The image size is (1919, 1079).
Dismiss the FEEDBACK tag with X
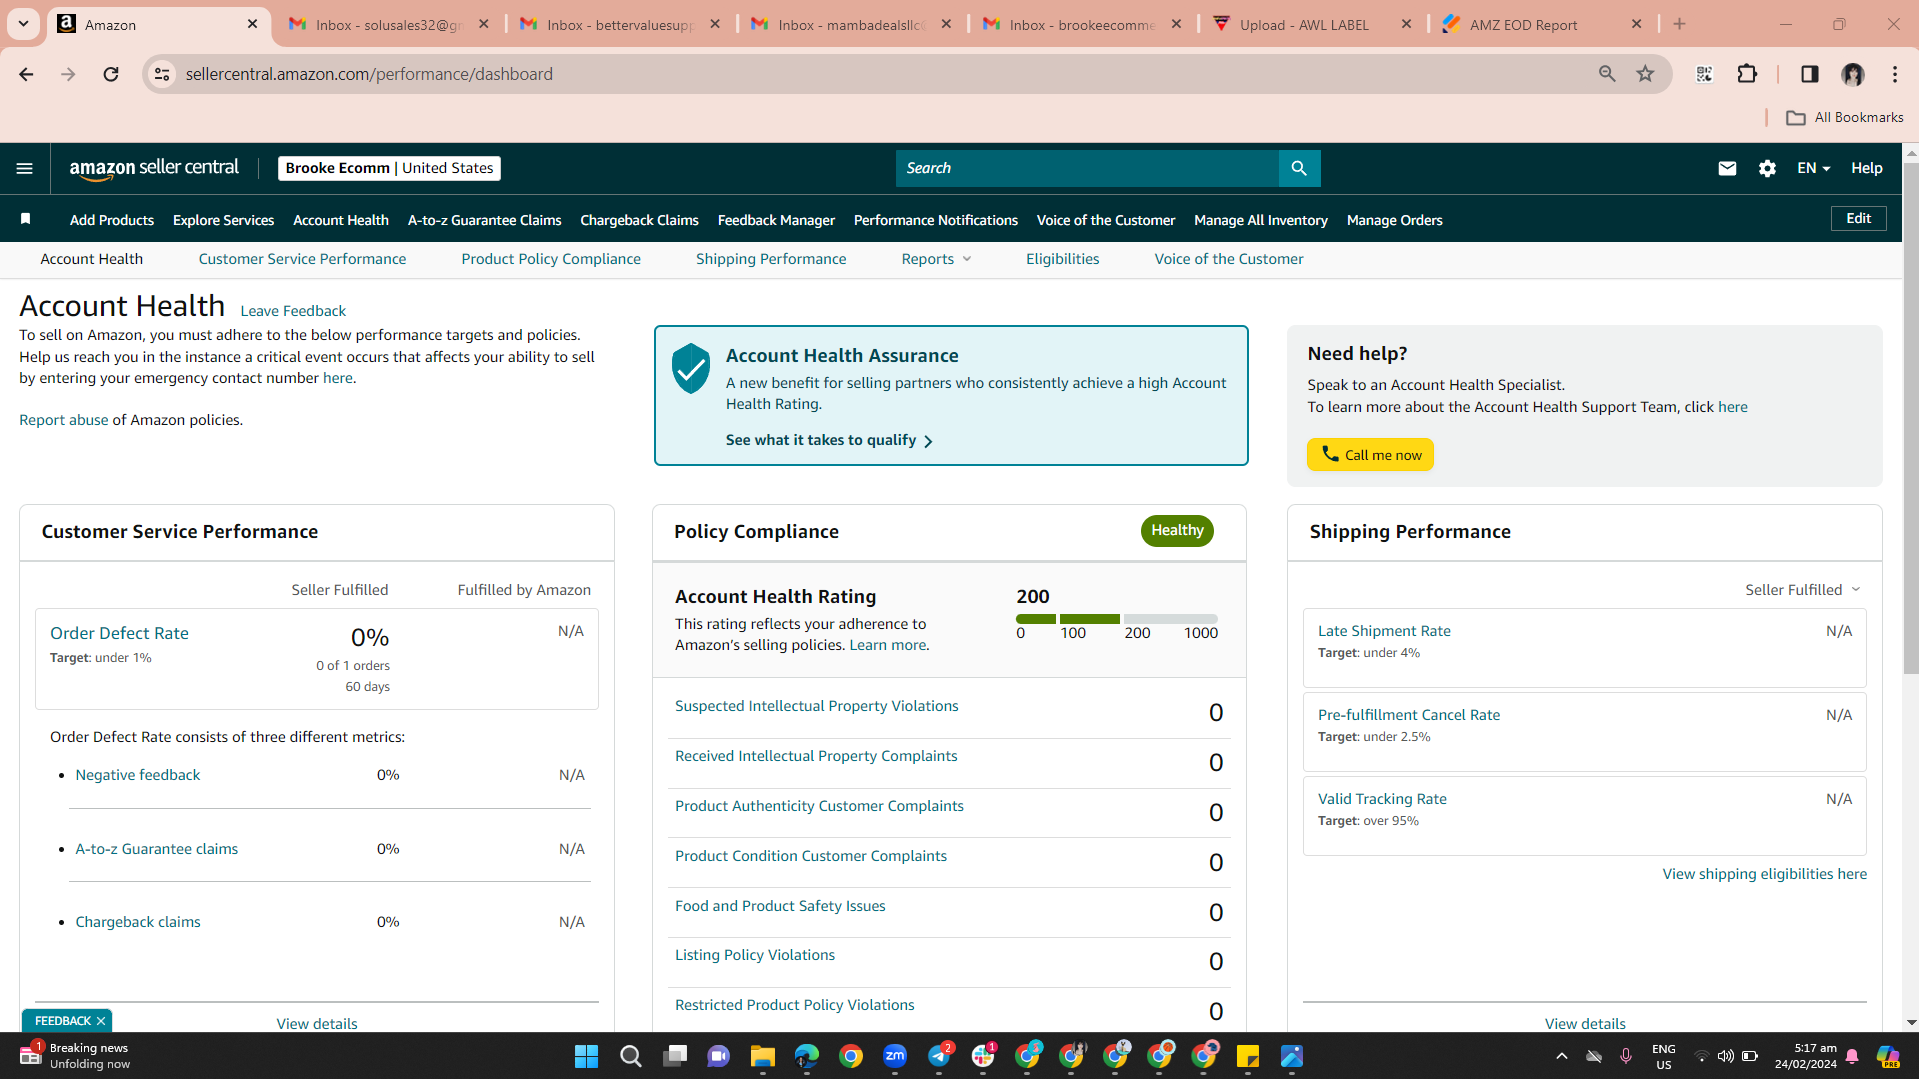click(101, 1021)
